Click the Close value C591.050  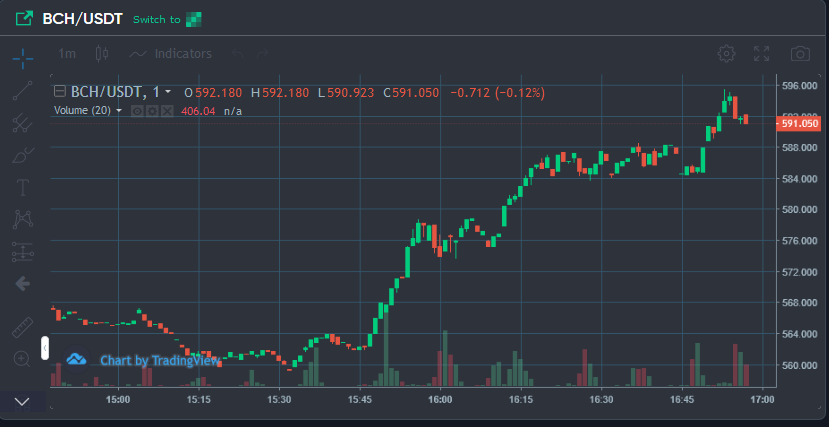coord(411,93)
